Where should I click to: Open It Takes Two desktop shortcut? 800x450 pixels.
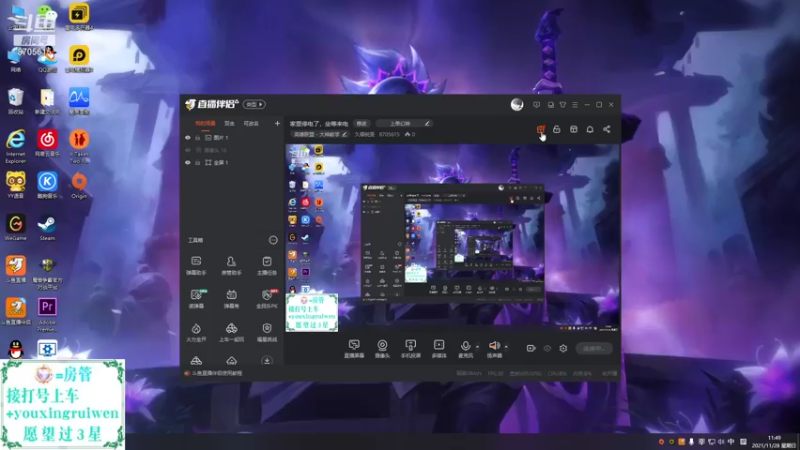coord(79,146)
